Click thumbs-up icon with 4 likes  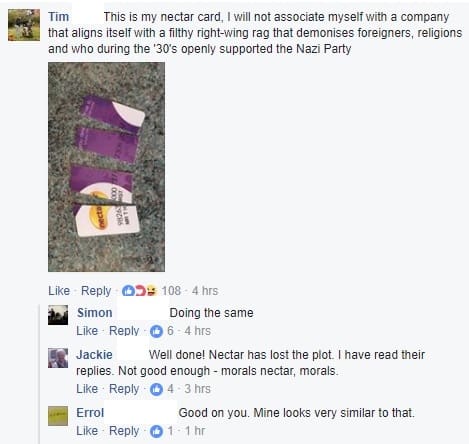[156, 389]
